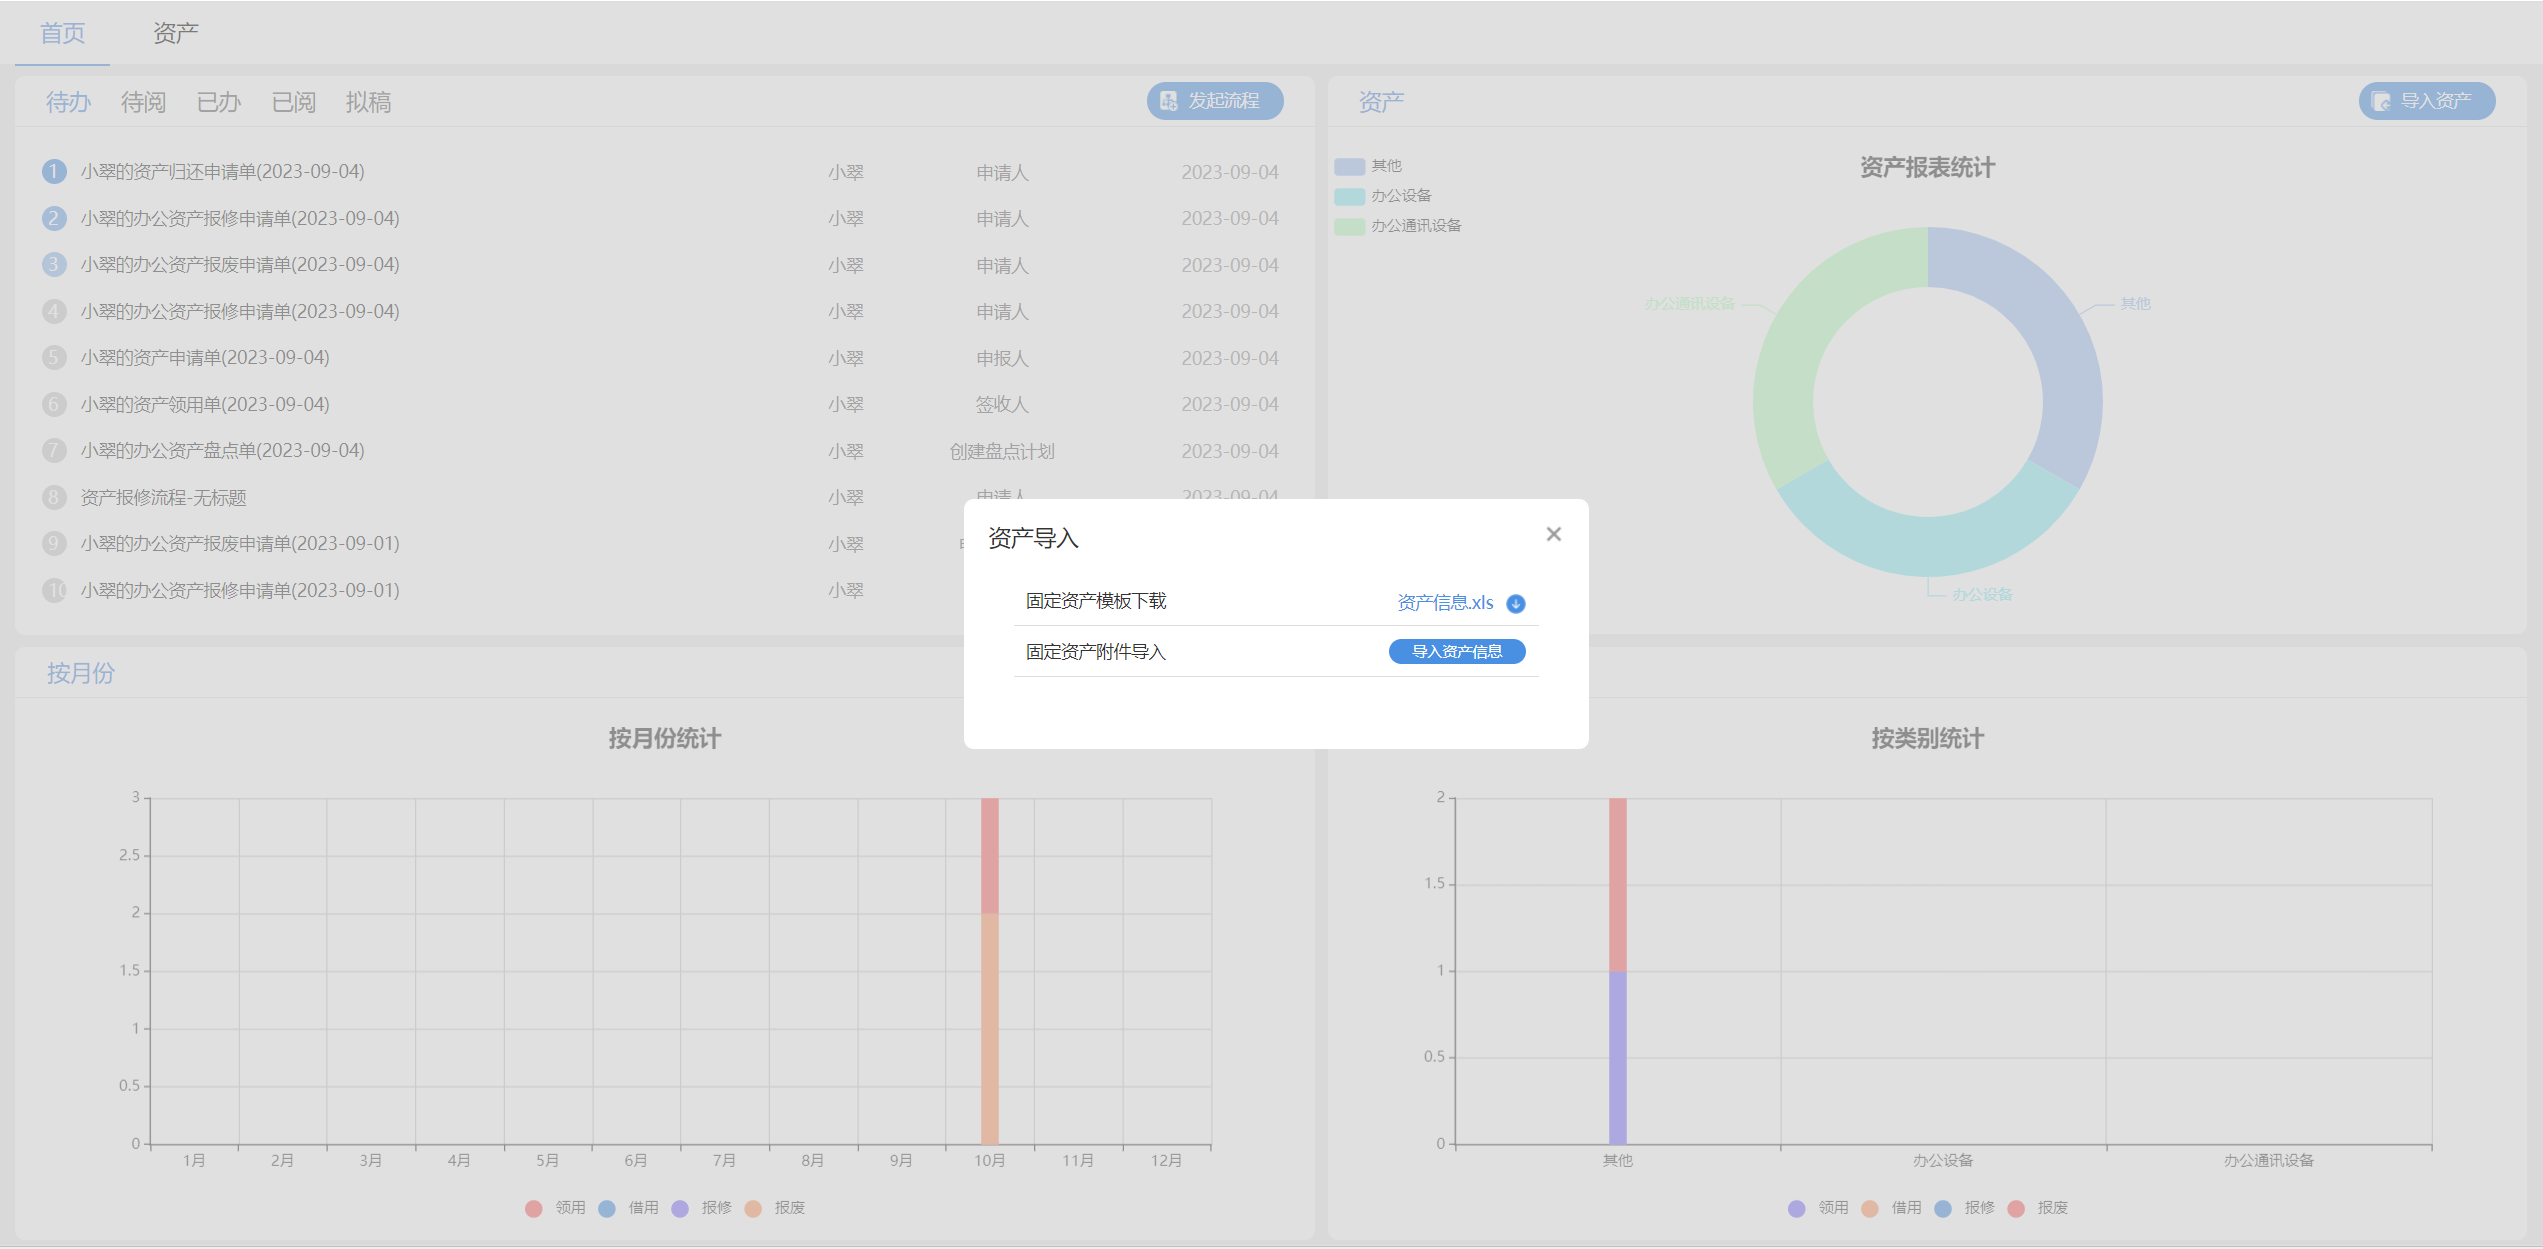
Task: Open 小翠的资产领用单(2023-09-04) entry
Action: tap(205, 404)
